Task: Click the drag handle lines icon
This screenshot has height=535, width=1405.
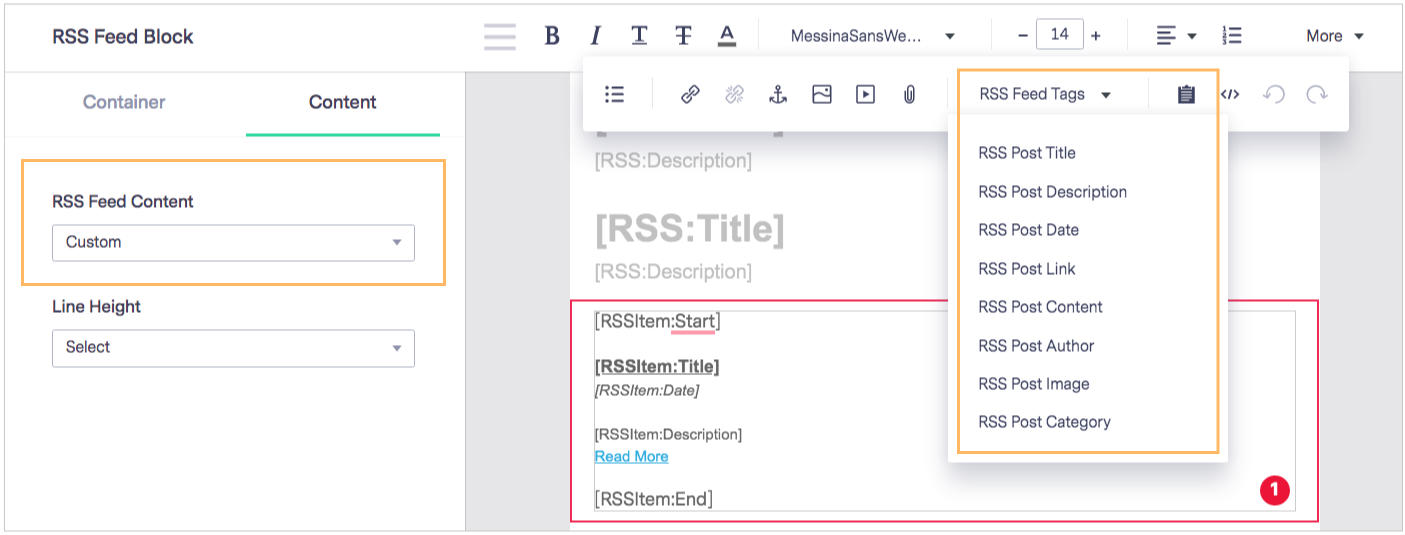Action: tap(500, 36)
